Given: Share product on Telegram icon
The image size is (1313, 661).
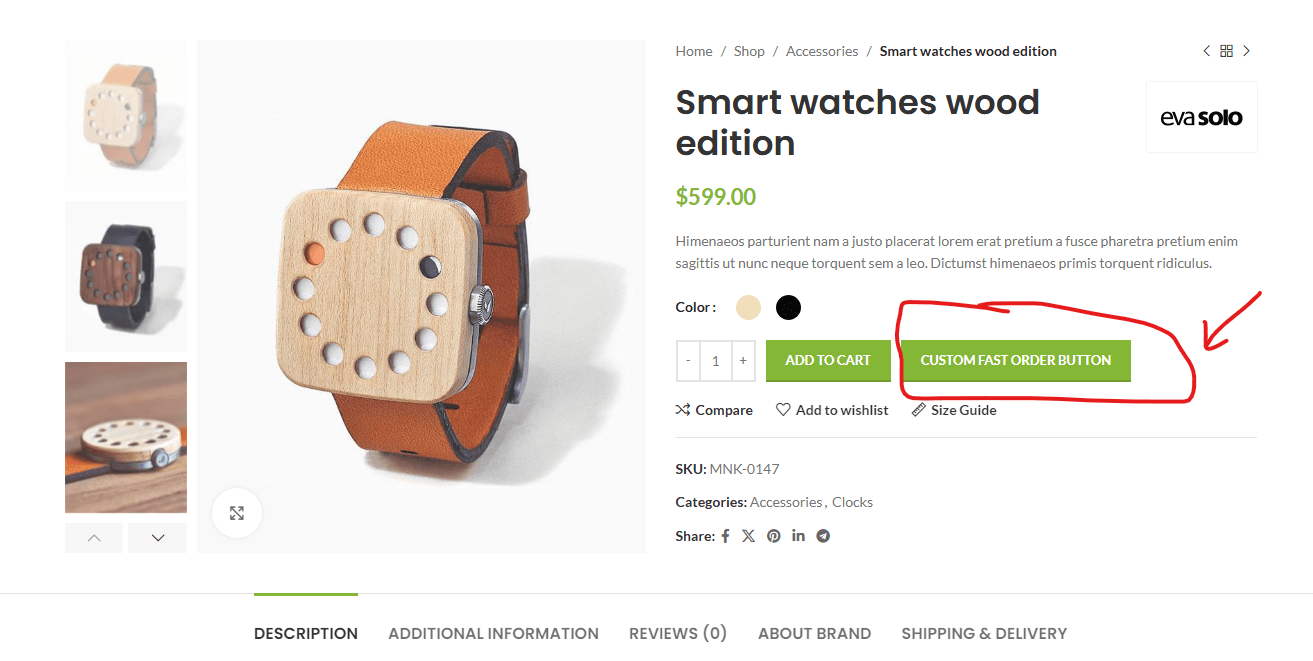Looking at the screenshot, I should click(823, 536).
